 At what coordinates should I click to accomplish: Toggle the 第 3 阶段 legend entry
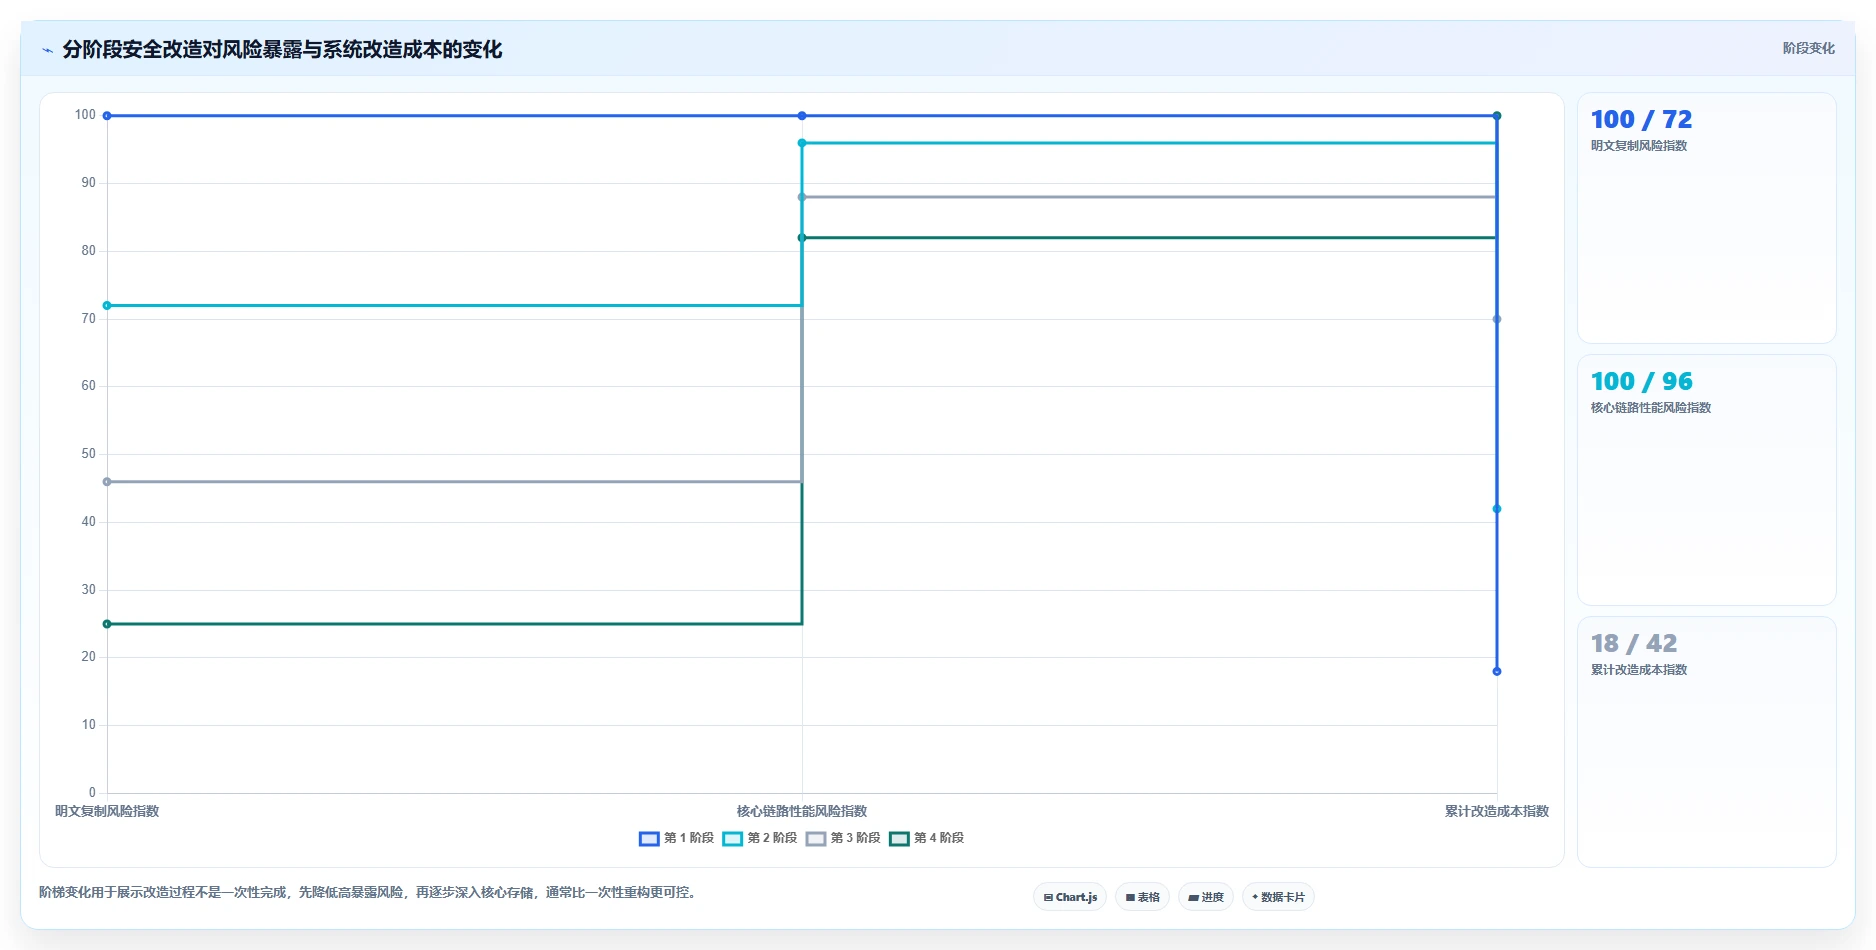(843, 838)
